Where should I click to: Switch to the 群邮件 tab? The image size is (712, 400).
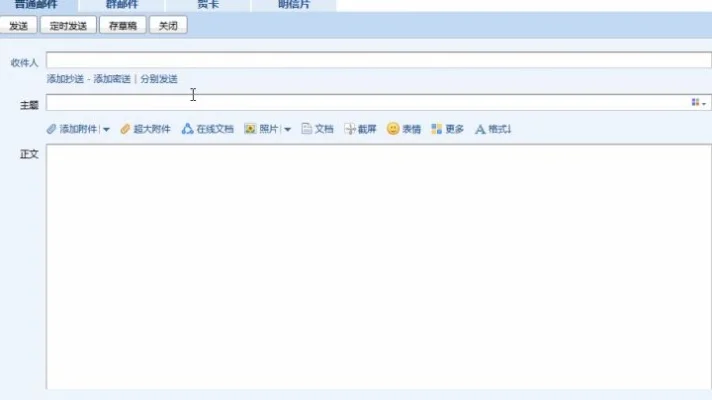pos(122,5)
